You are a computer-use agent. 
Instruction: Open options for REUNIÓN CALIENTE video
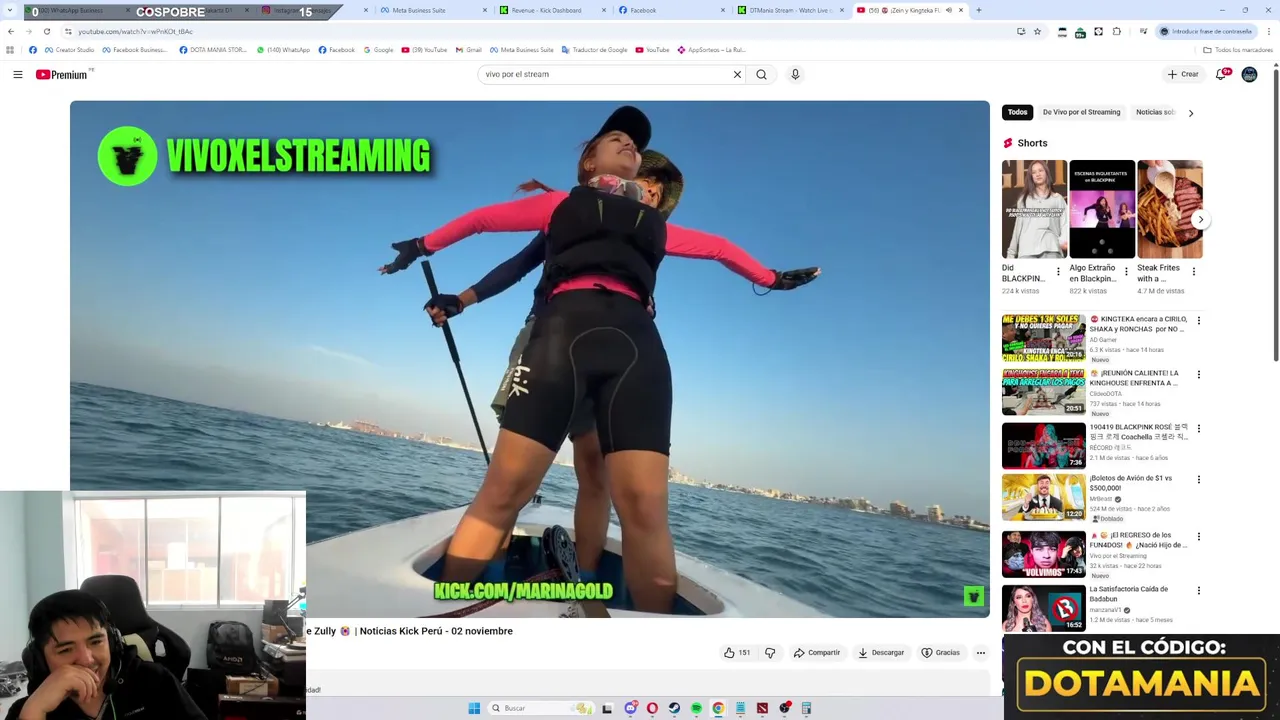click(1198, 375)
